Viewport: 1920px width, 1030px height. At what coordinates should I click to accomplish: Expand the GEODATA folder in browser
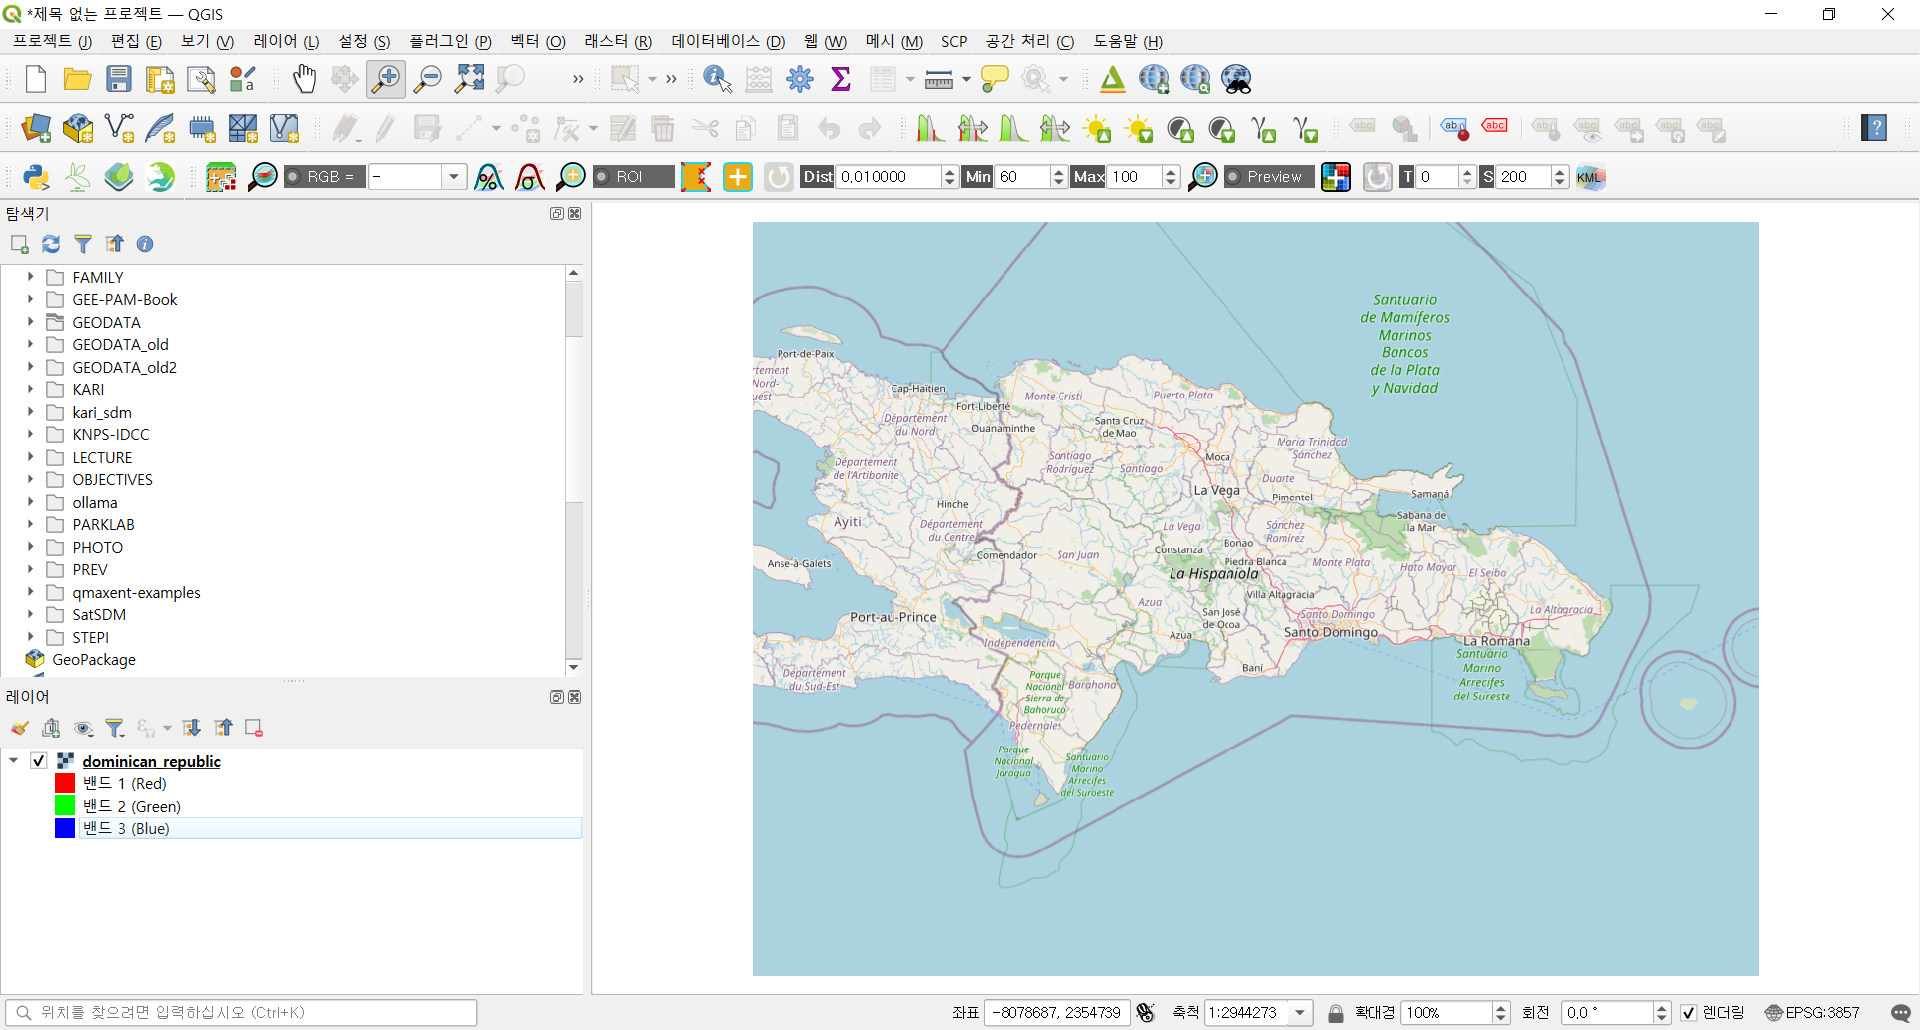(30, 322)
